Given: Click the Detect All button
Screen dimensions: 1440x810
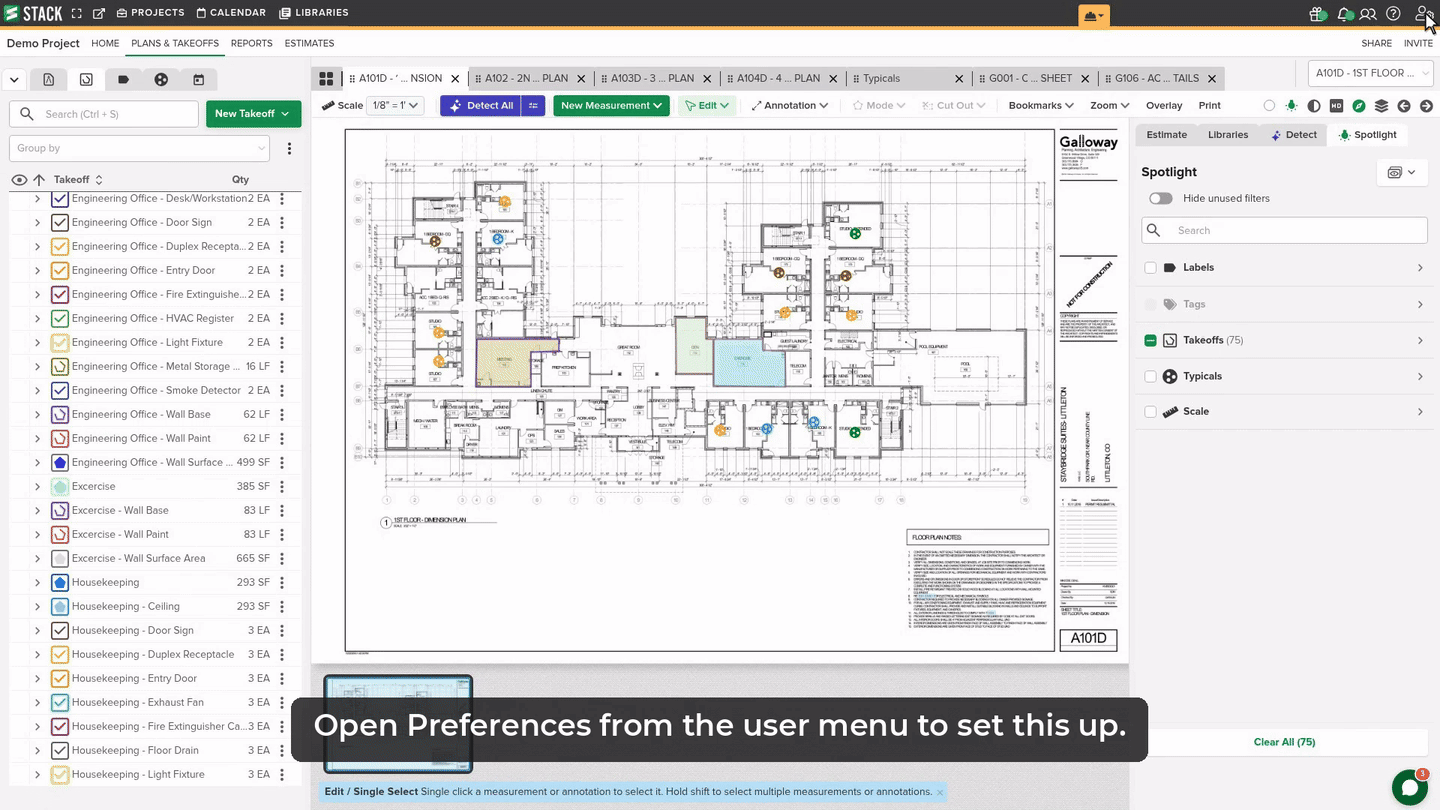Looking at the screenshot, I should pos(480,105).
